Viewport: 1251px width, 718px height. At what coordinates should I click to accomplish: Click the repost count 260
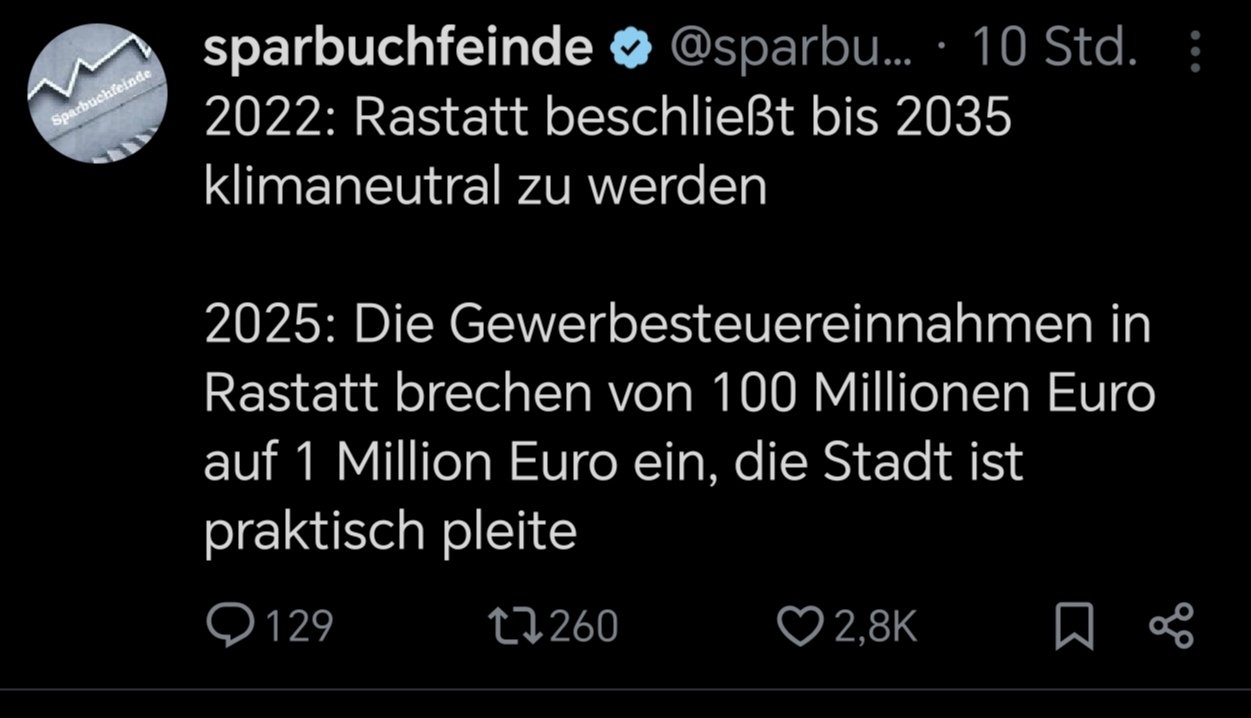click(584, 626)
